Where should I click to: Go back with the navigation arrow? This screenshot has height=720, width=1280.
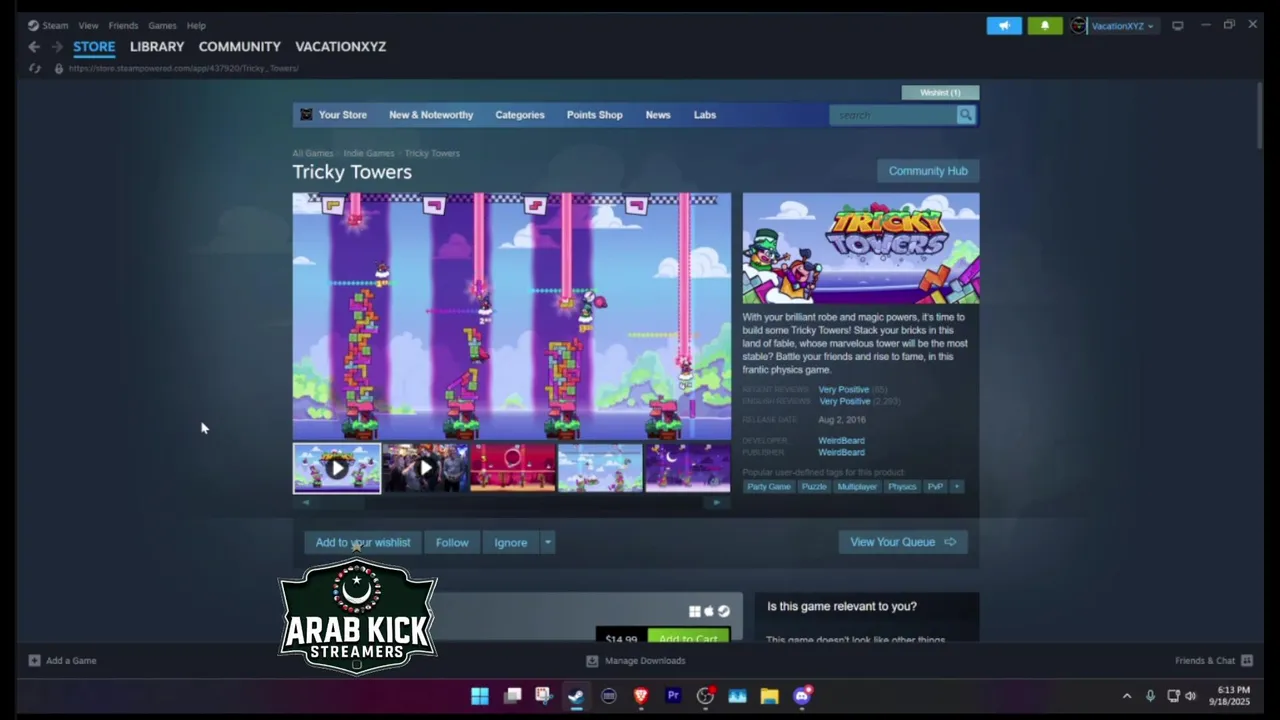[x=34, y=47]
